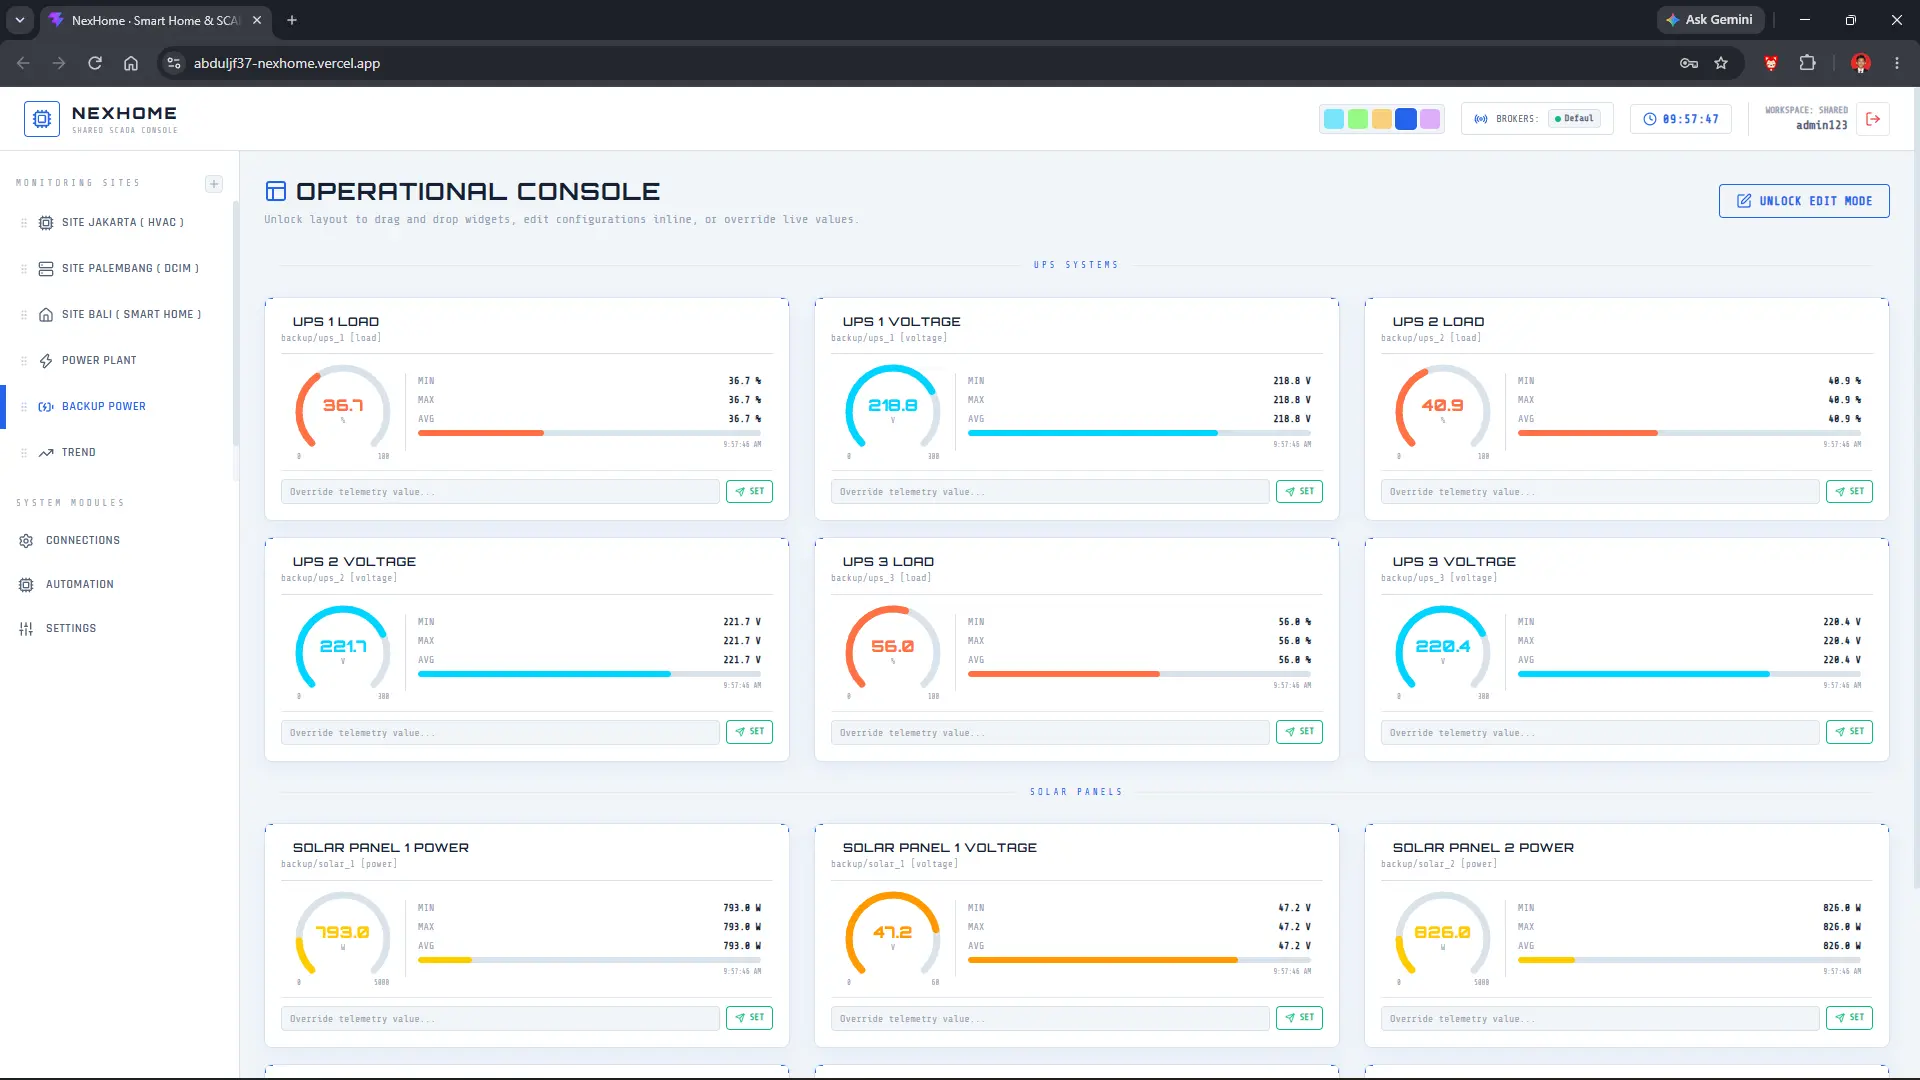Click the 'admin123' workspace username

(1822, 126)
